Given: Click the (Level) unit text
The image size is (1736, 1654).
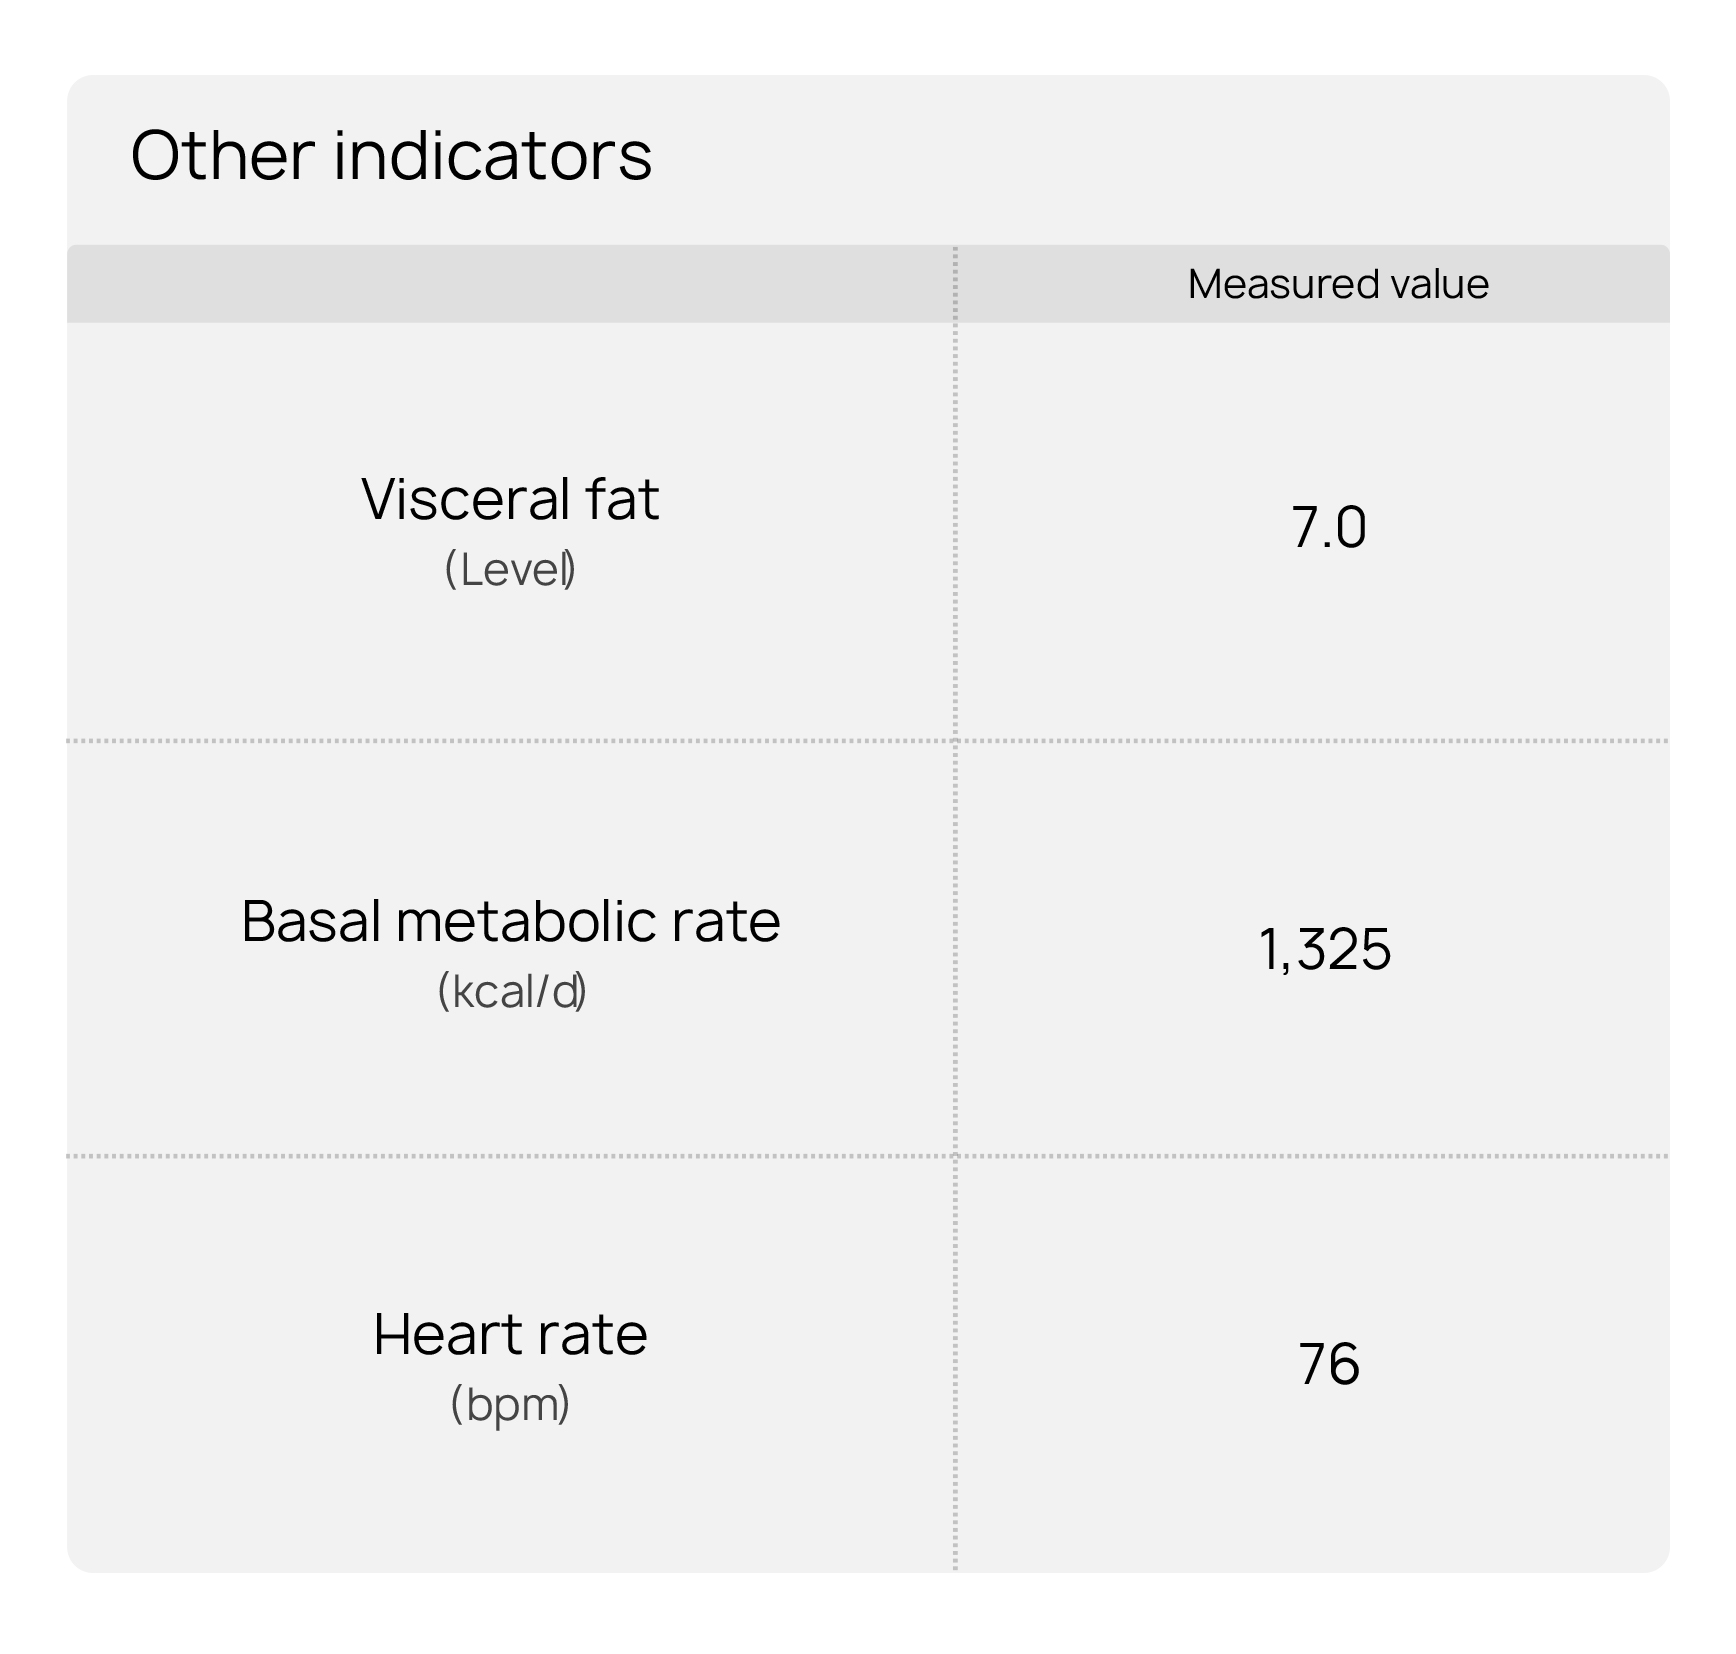Looking at the screenshot, I should (510, 570).
